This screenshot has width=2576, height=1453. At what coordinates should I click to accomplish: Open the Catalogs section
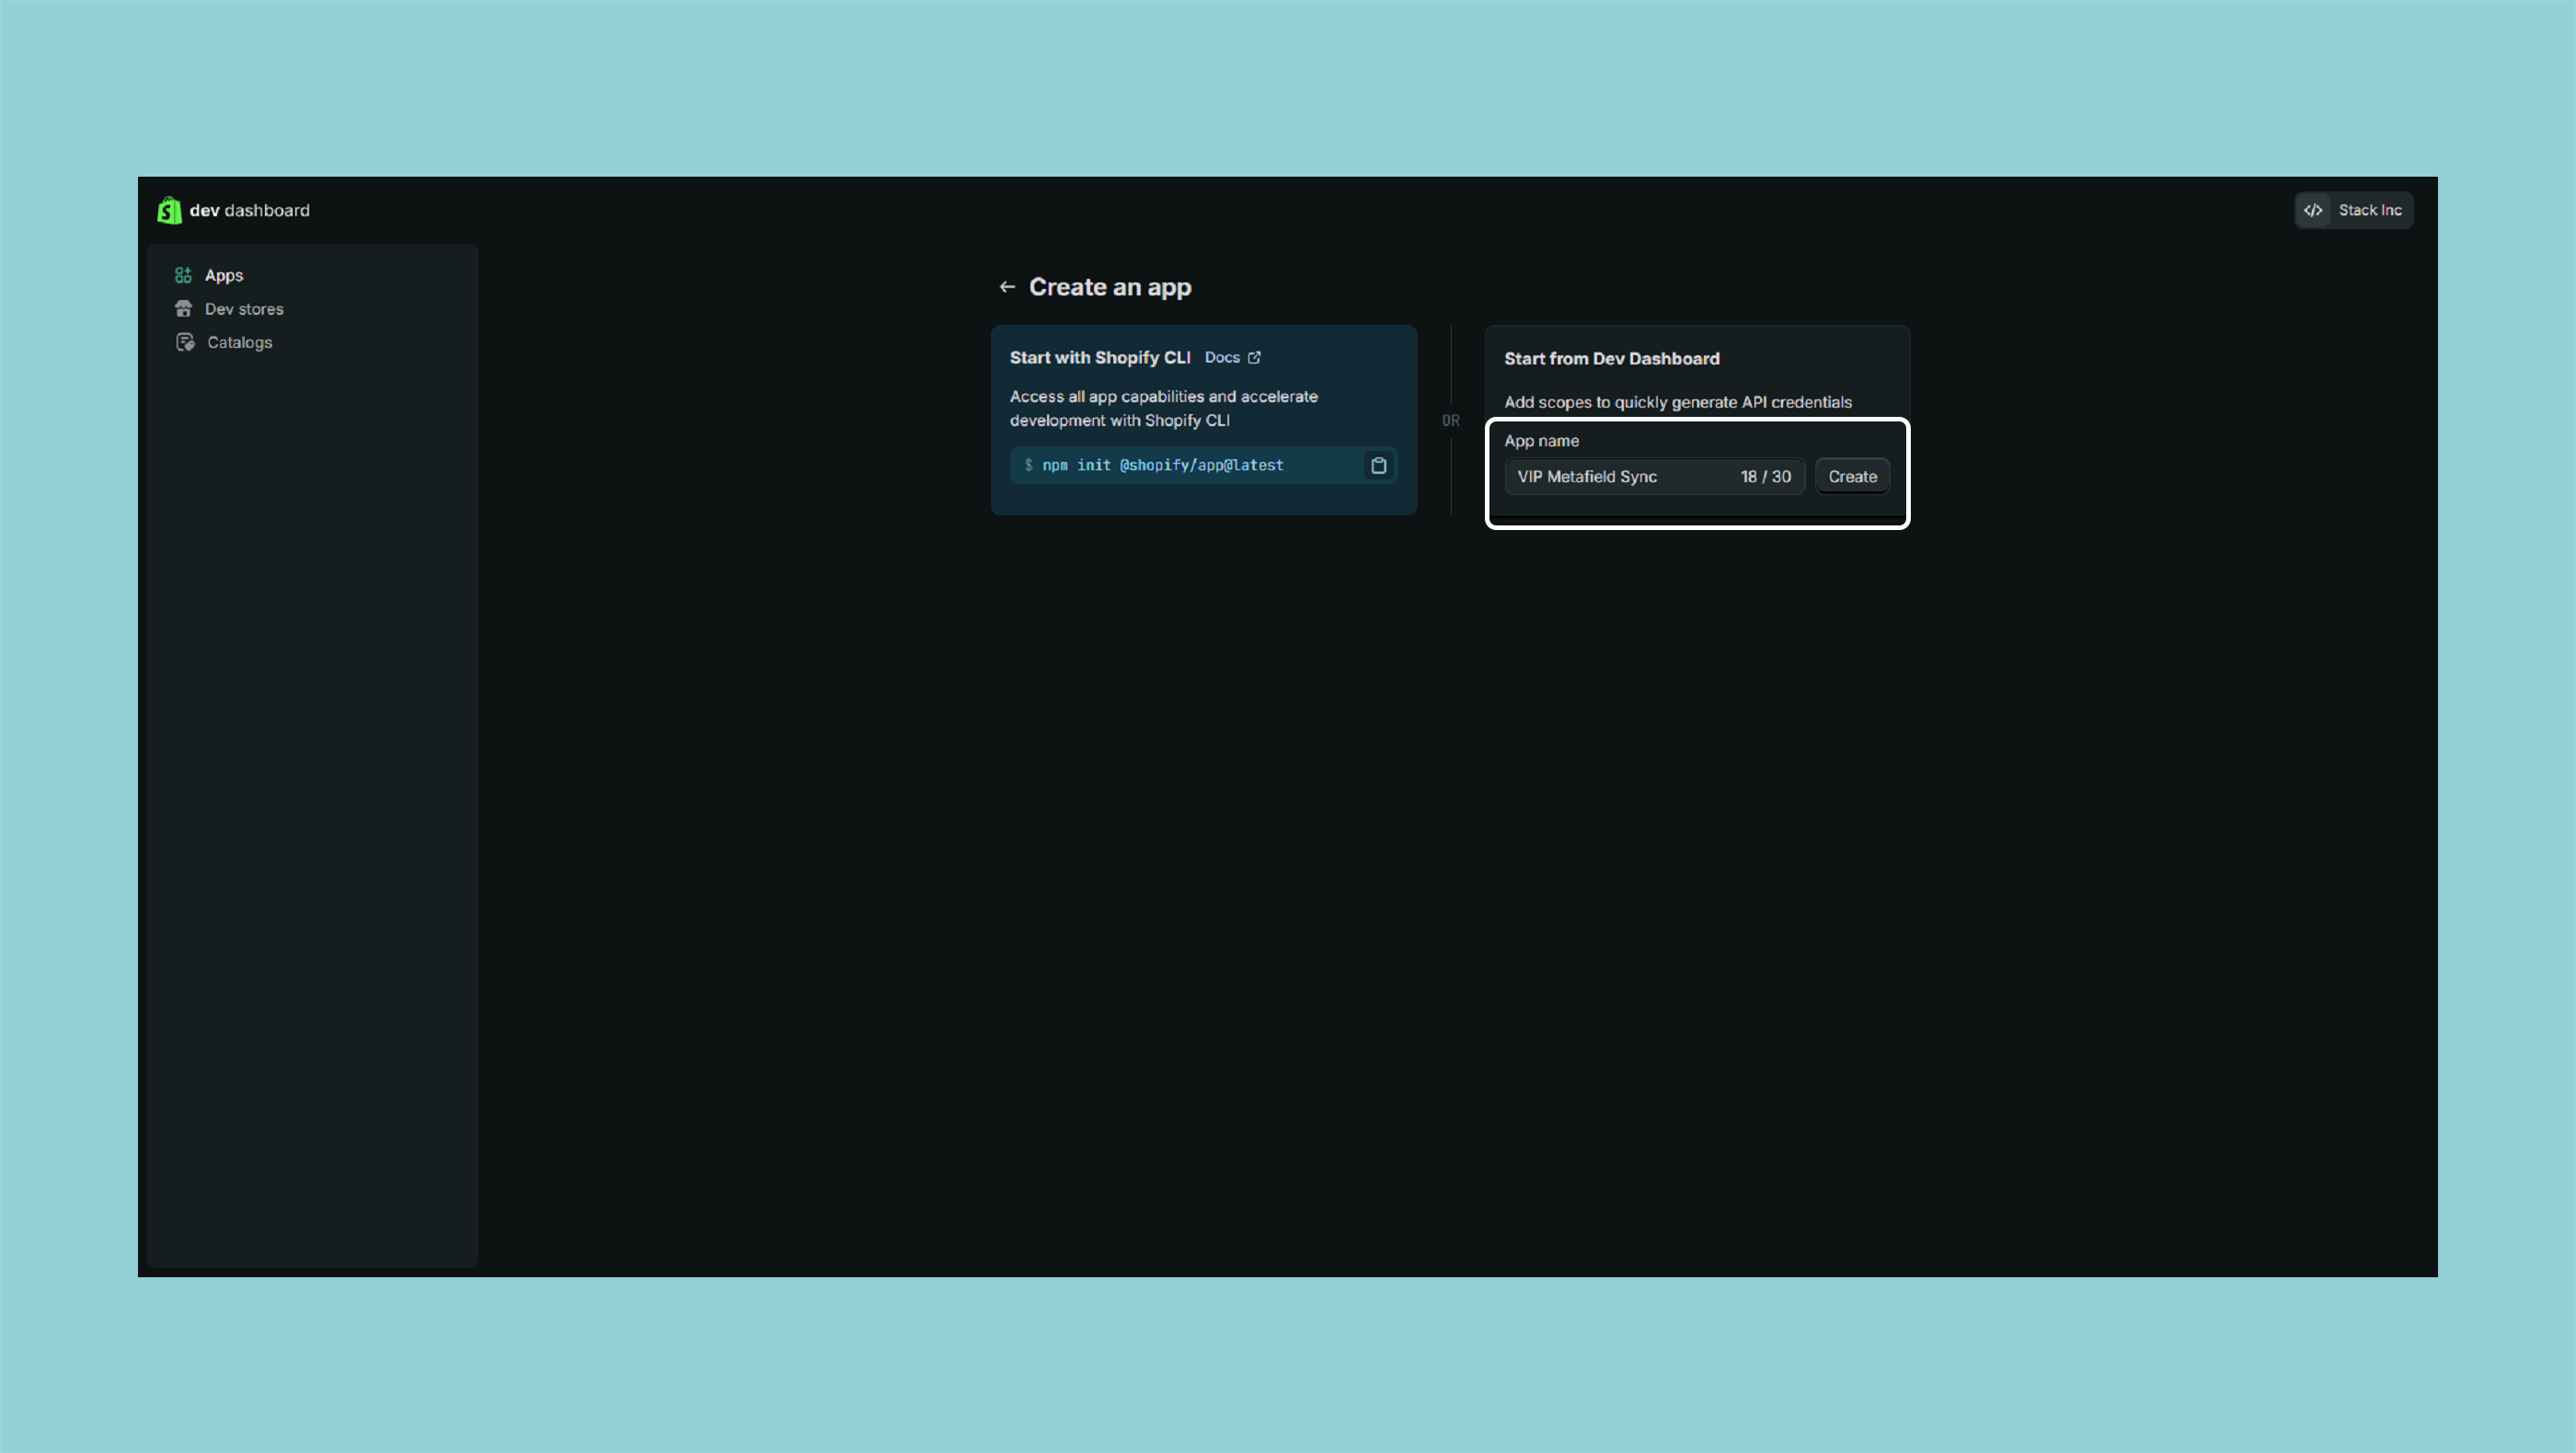coord(239,342)
